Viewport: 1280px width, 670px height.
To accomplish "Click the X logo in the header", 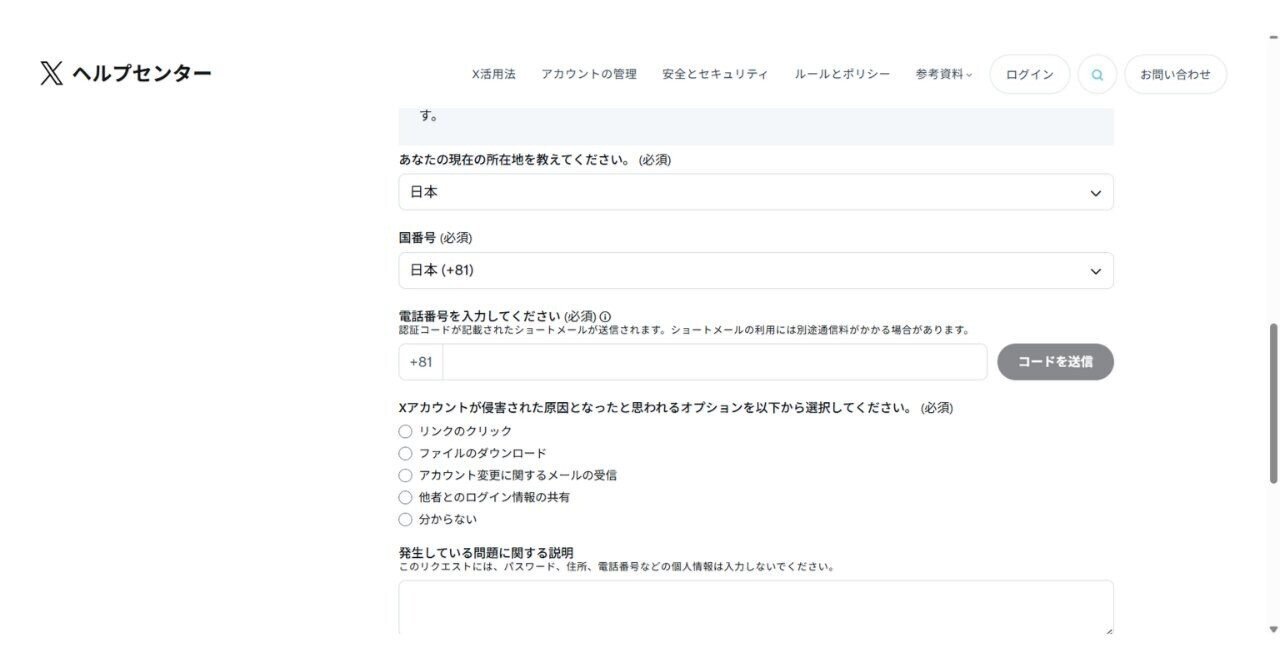I will click(x=49, y=72).
